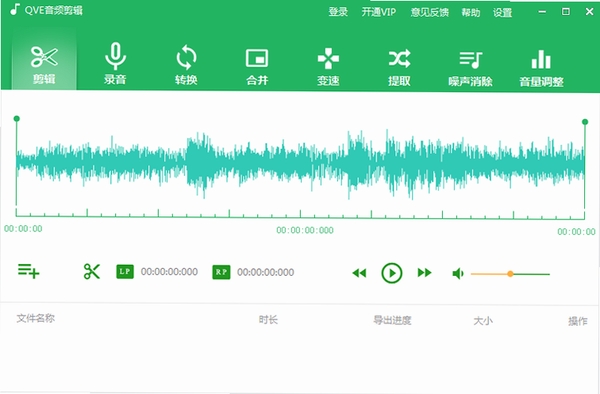600x394 pixels.
Task: Minimize the QVE window
Action: [542, 12]
